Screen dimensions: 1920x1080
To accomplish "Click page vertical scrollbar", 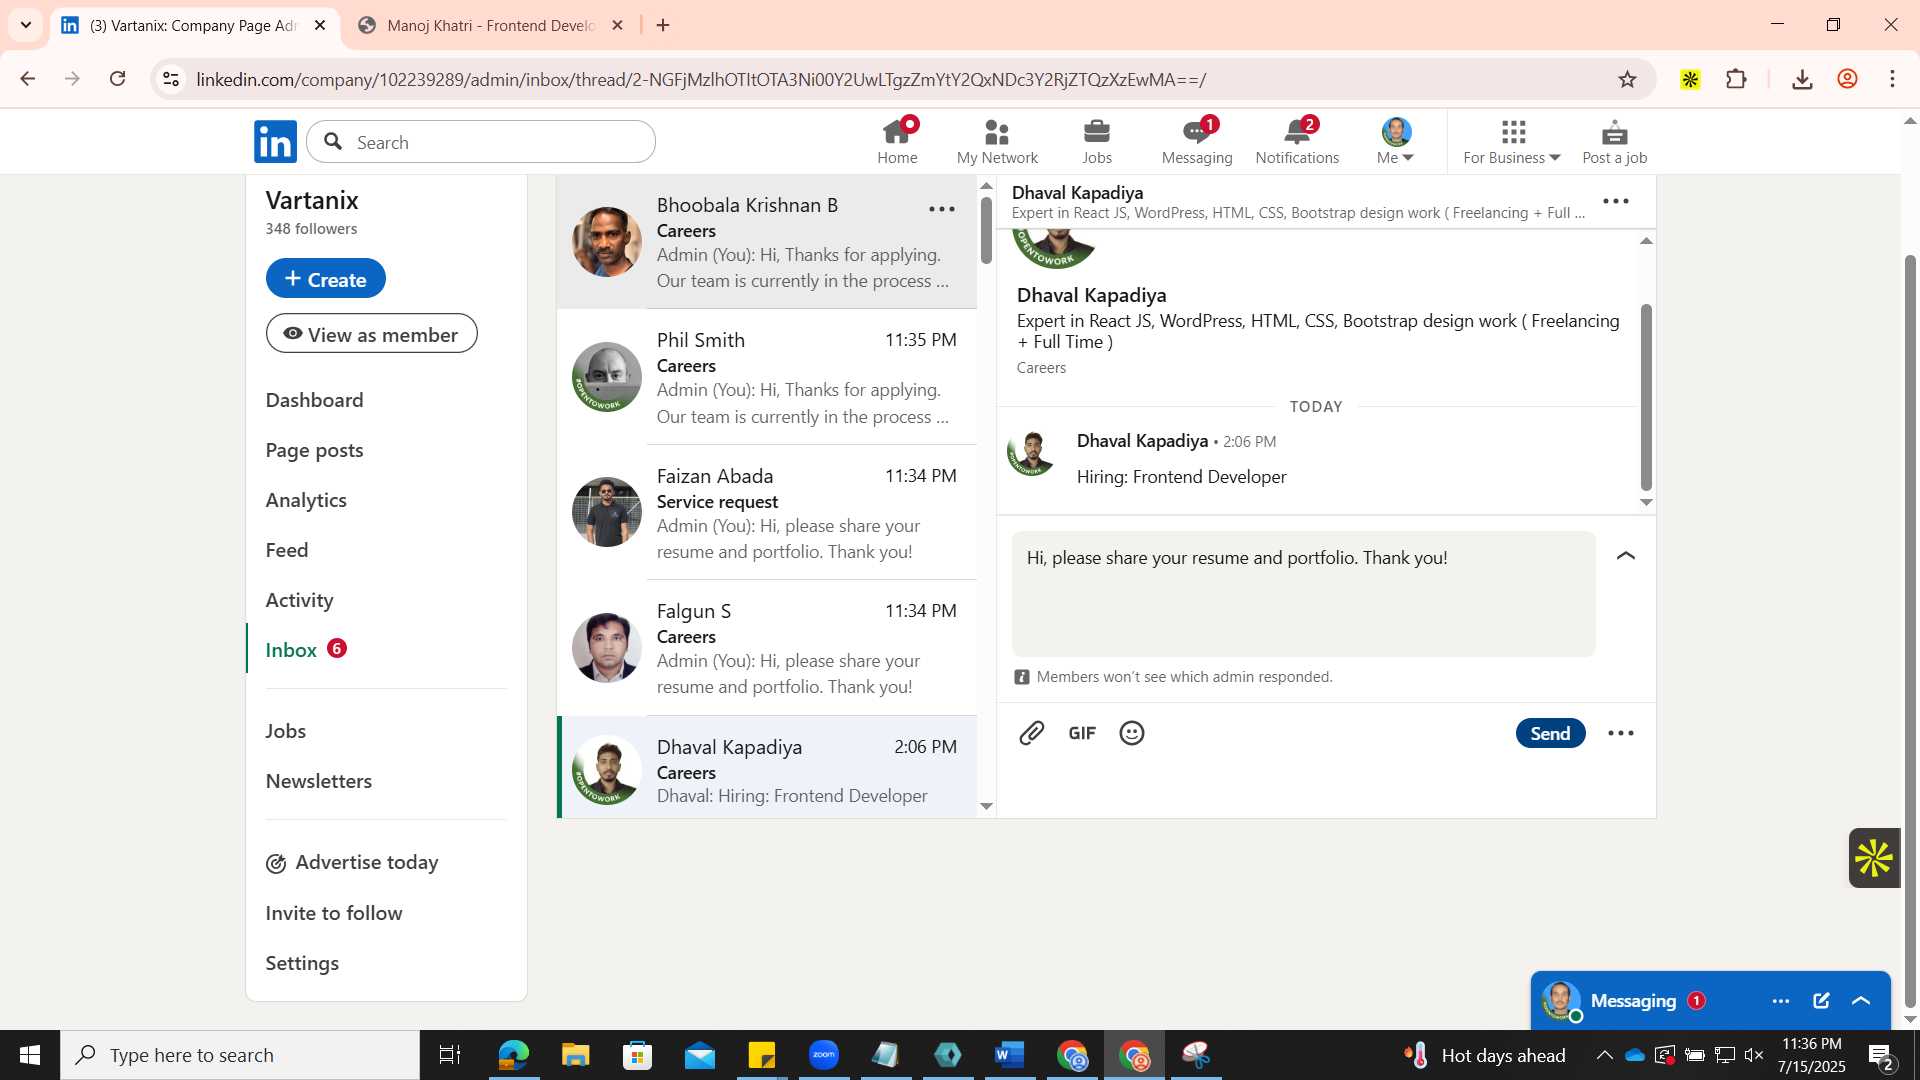I will pos(1910,630).
